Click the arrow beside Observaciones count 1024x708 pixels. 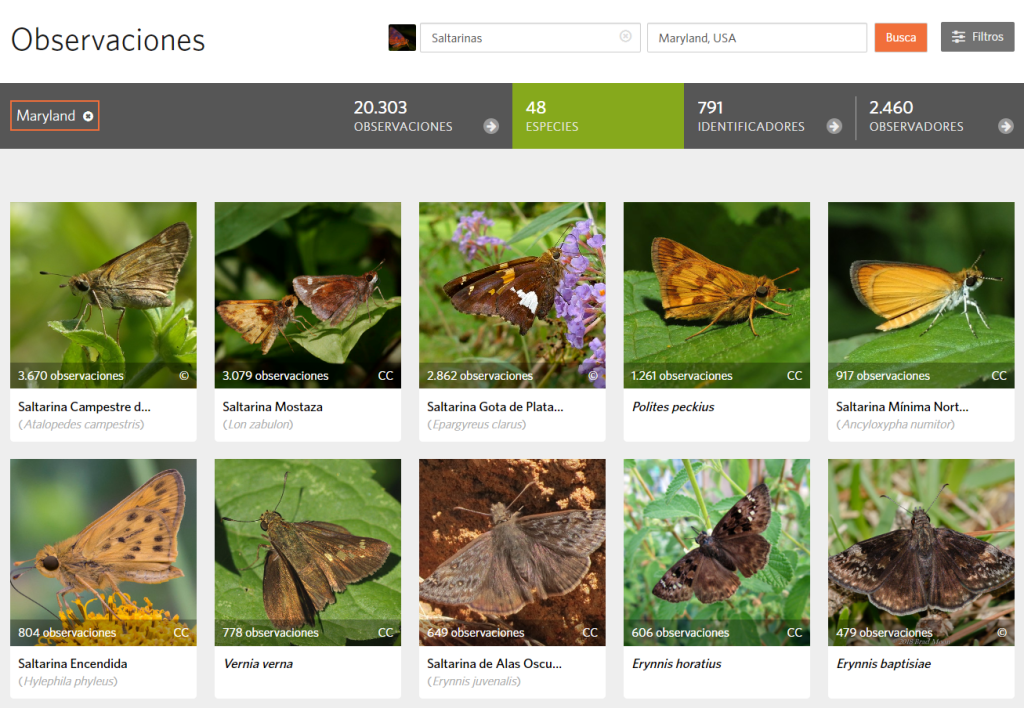[x=491, y=126]
